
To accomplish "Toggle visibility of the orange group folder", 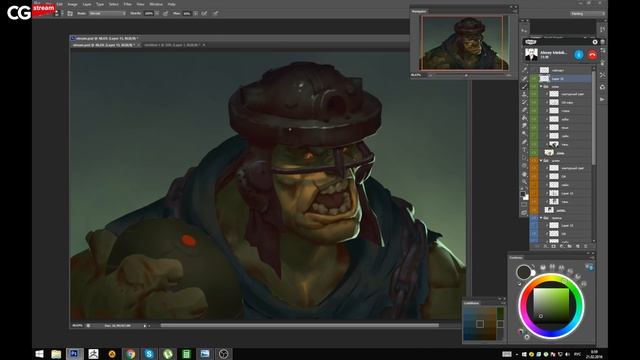I will (534, 160).
